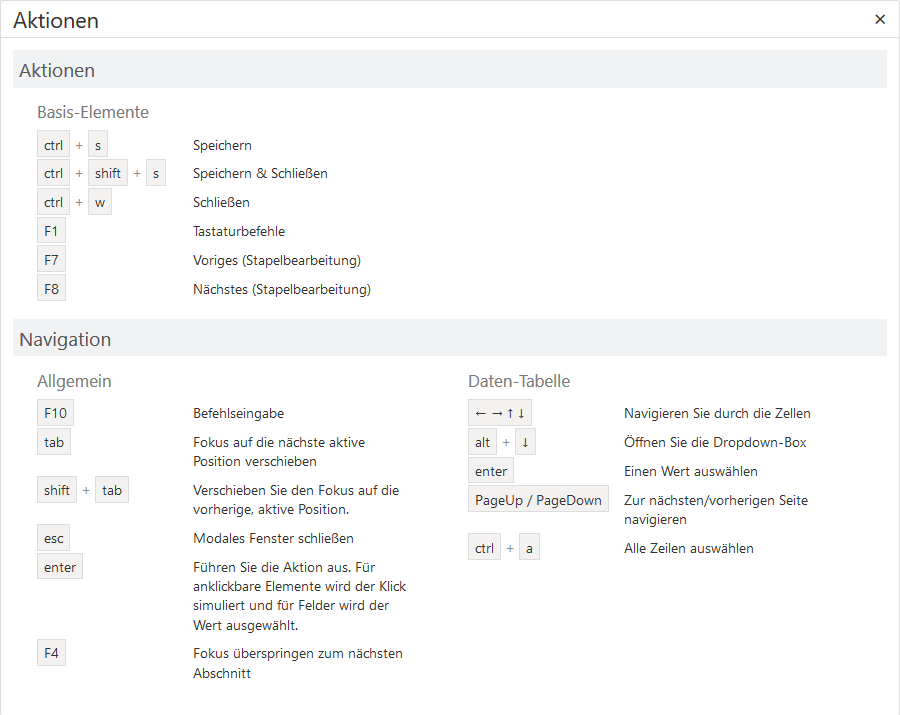900x715 pixels.
Task: Click the 'a' key badge
Action: (529, 548)
